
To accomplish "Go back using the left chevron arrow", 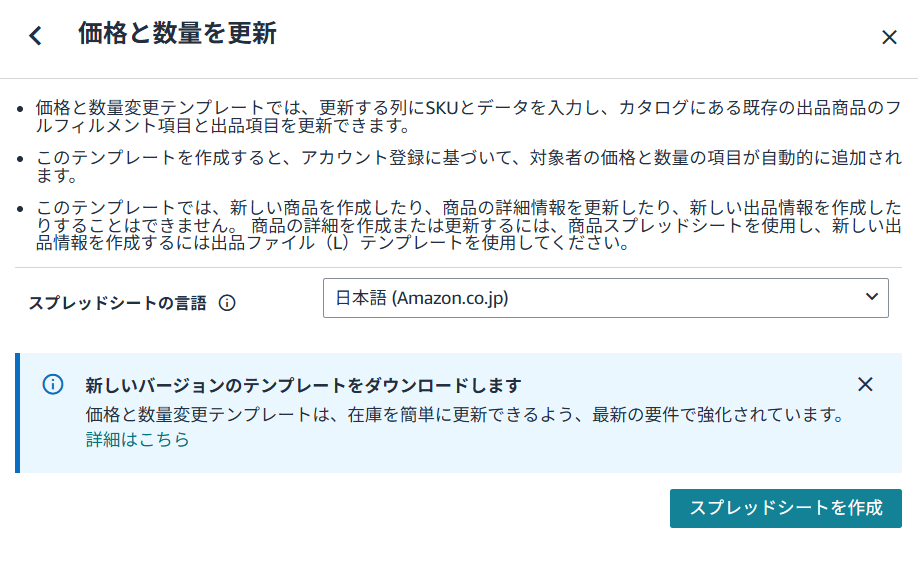I will pos(36,35).
